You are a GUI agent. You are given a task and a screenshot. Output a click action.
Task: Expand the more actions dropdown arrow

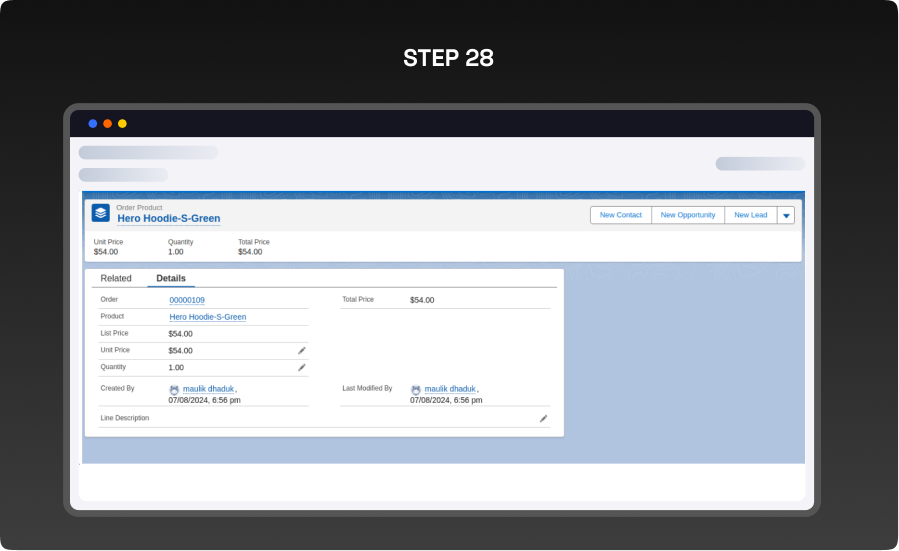tap(786, 216)
